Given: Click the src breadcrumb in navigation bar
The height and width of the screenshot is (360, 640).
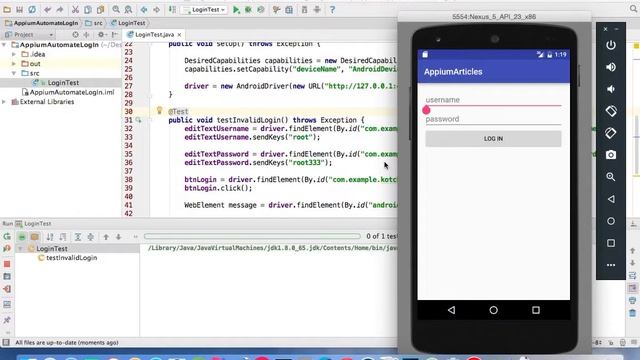Looking at the screenshot, I should pyautogui.click(x=94, y=23).
